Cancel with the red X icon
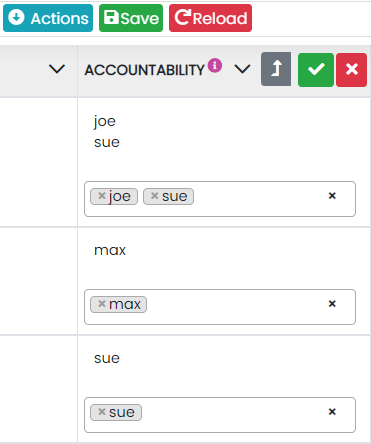The image size is (371, 444). [x=352, y=70]
